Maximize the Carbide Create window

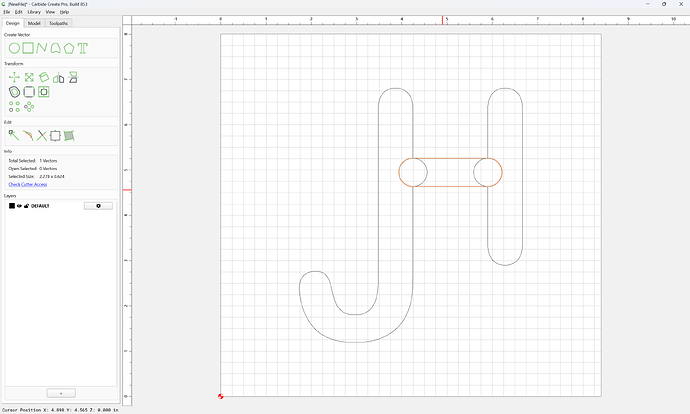click(x=664, y=4)
